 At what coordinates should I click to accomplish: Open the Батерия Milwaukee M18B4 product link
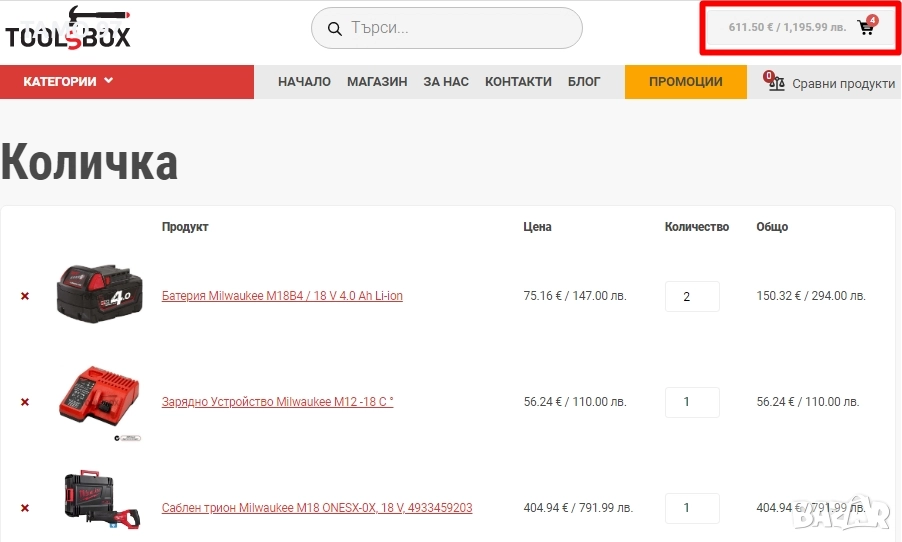282,296
